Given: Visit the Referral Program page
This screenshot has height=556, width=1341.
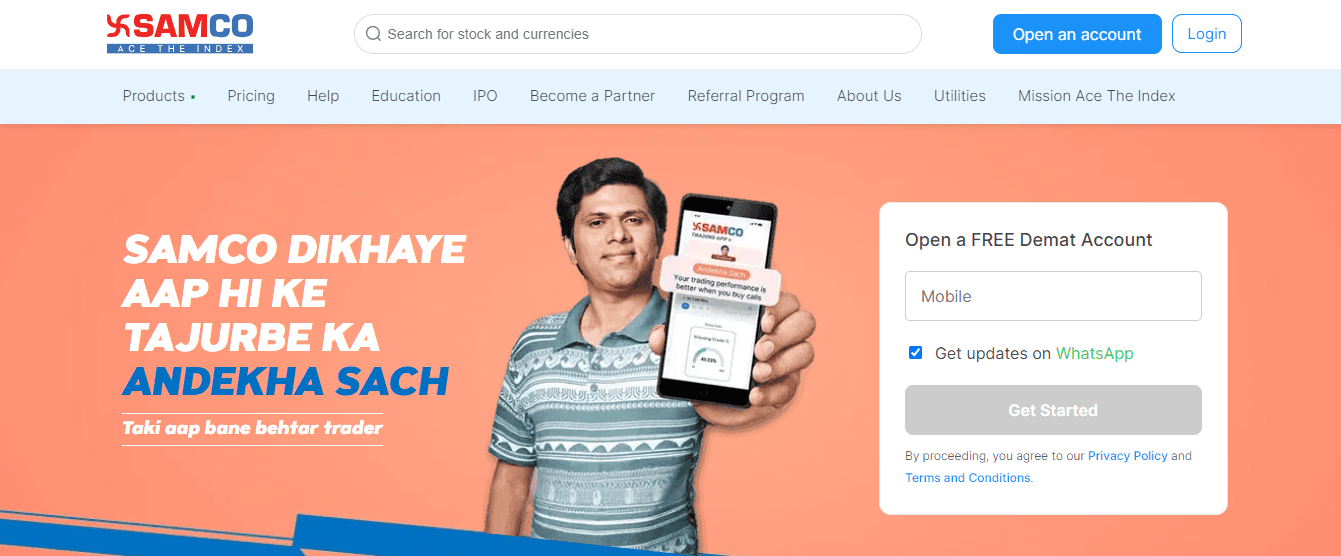Looking at the screenshot, I should (746, 96).
